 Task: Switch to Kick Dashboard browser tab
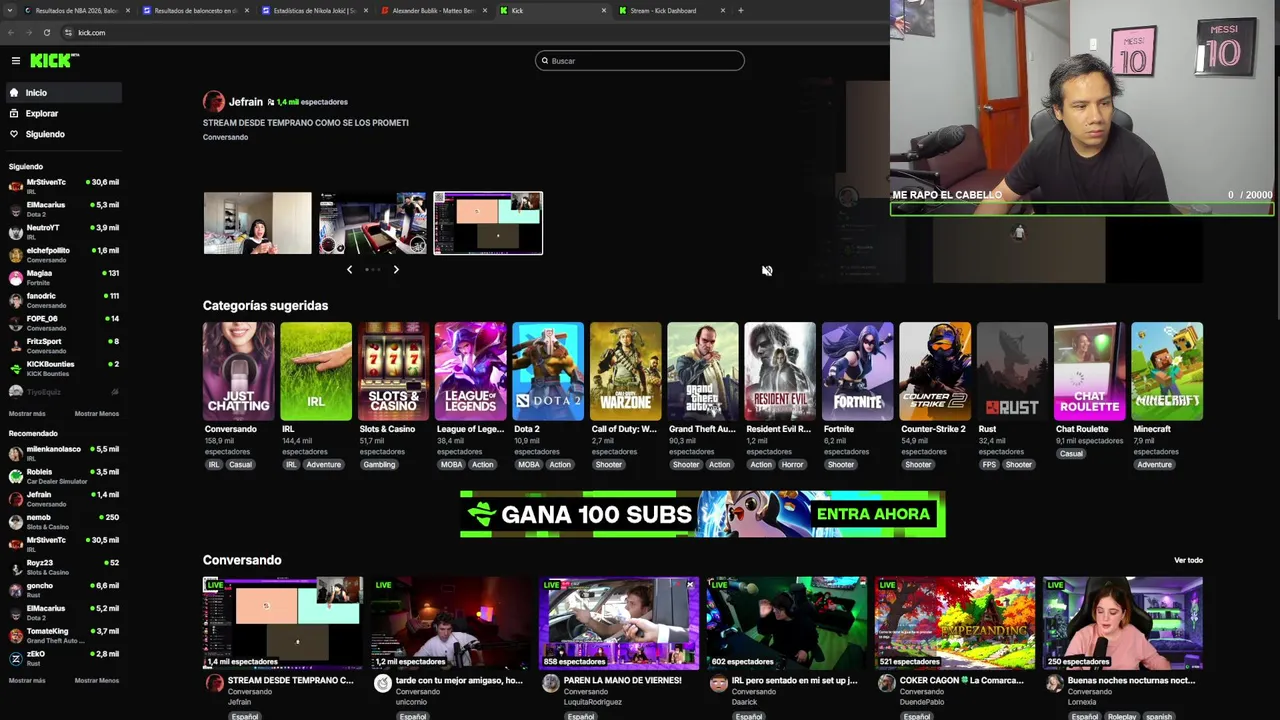(x=671, y=10)
